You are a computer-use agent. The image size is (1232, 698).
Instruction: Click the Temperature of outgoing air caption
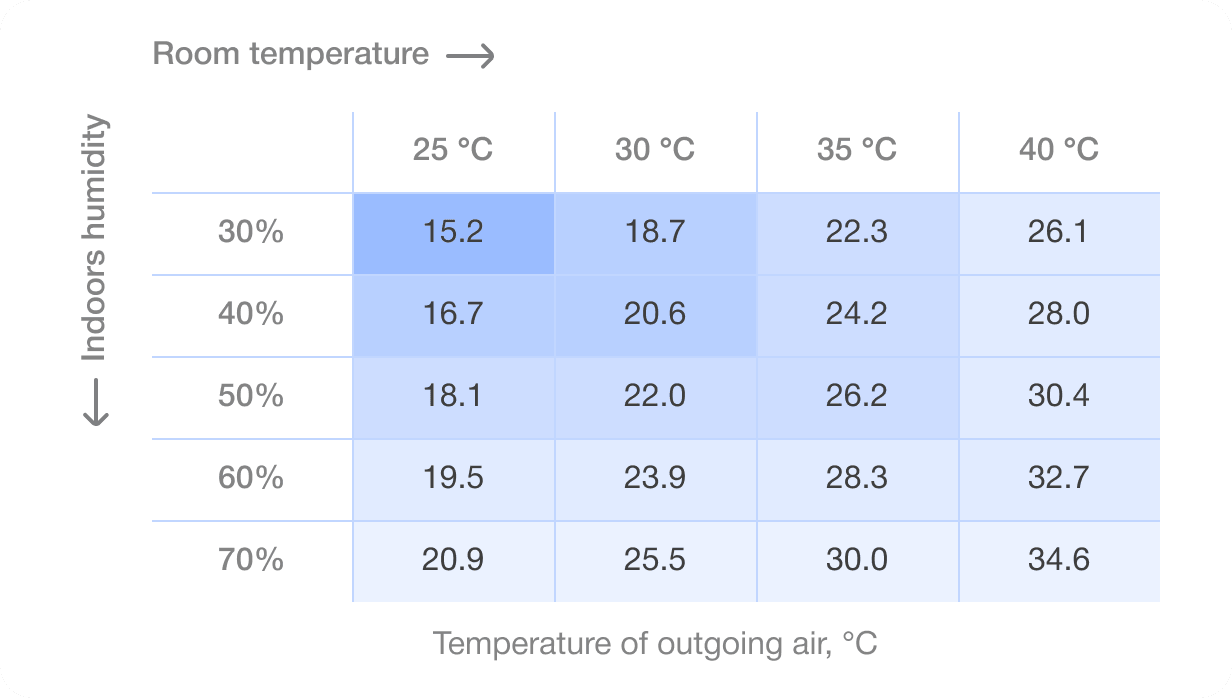click(x=655, y=643)
